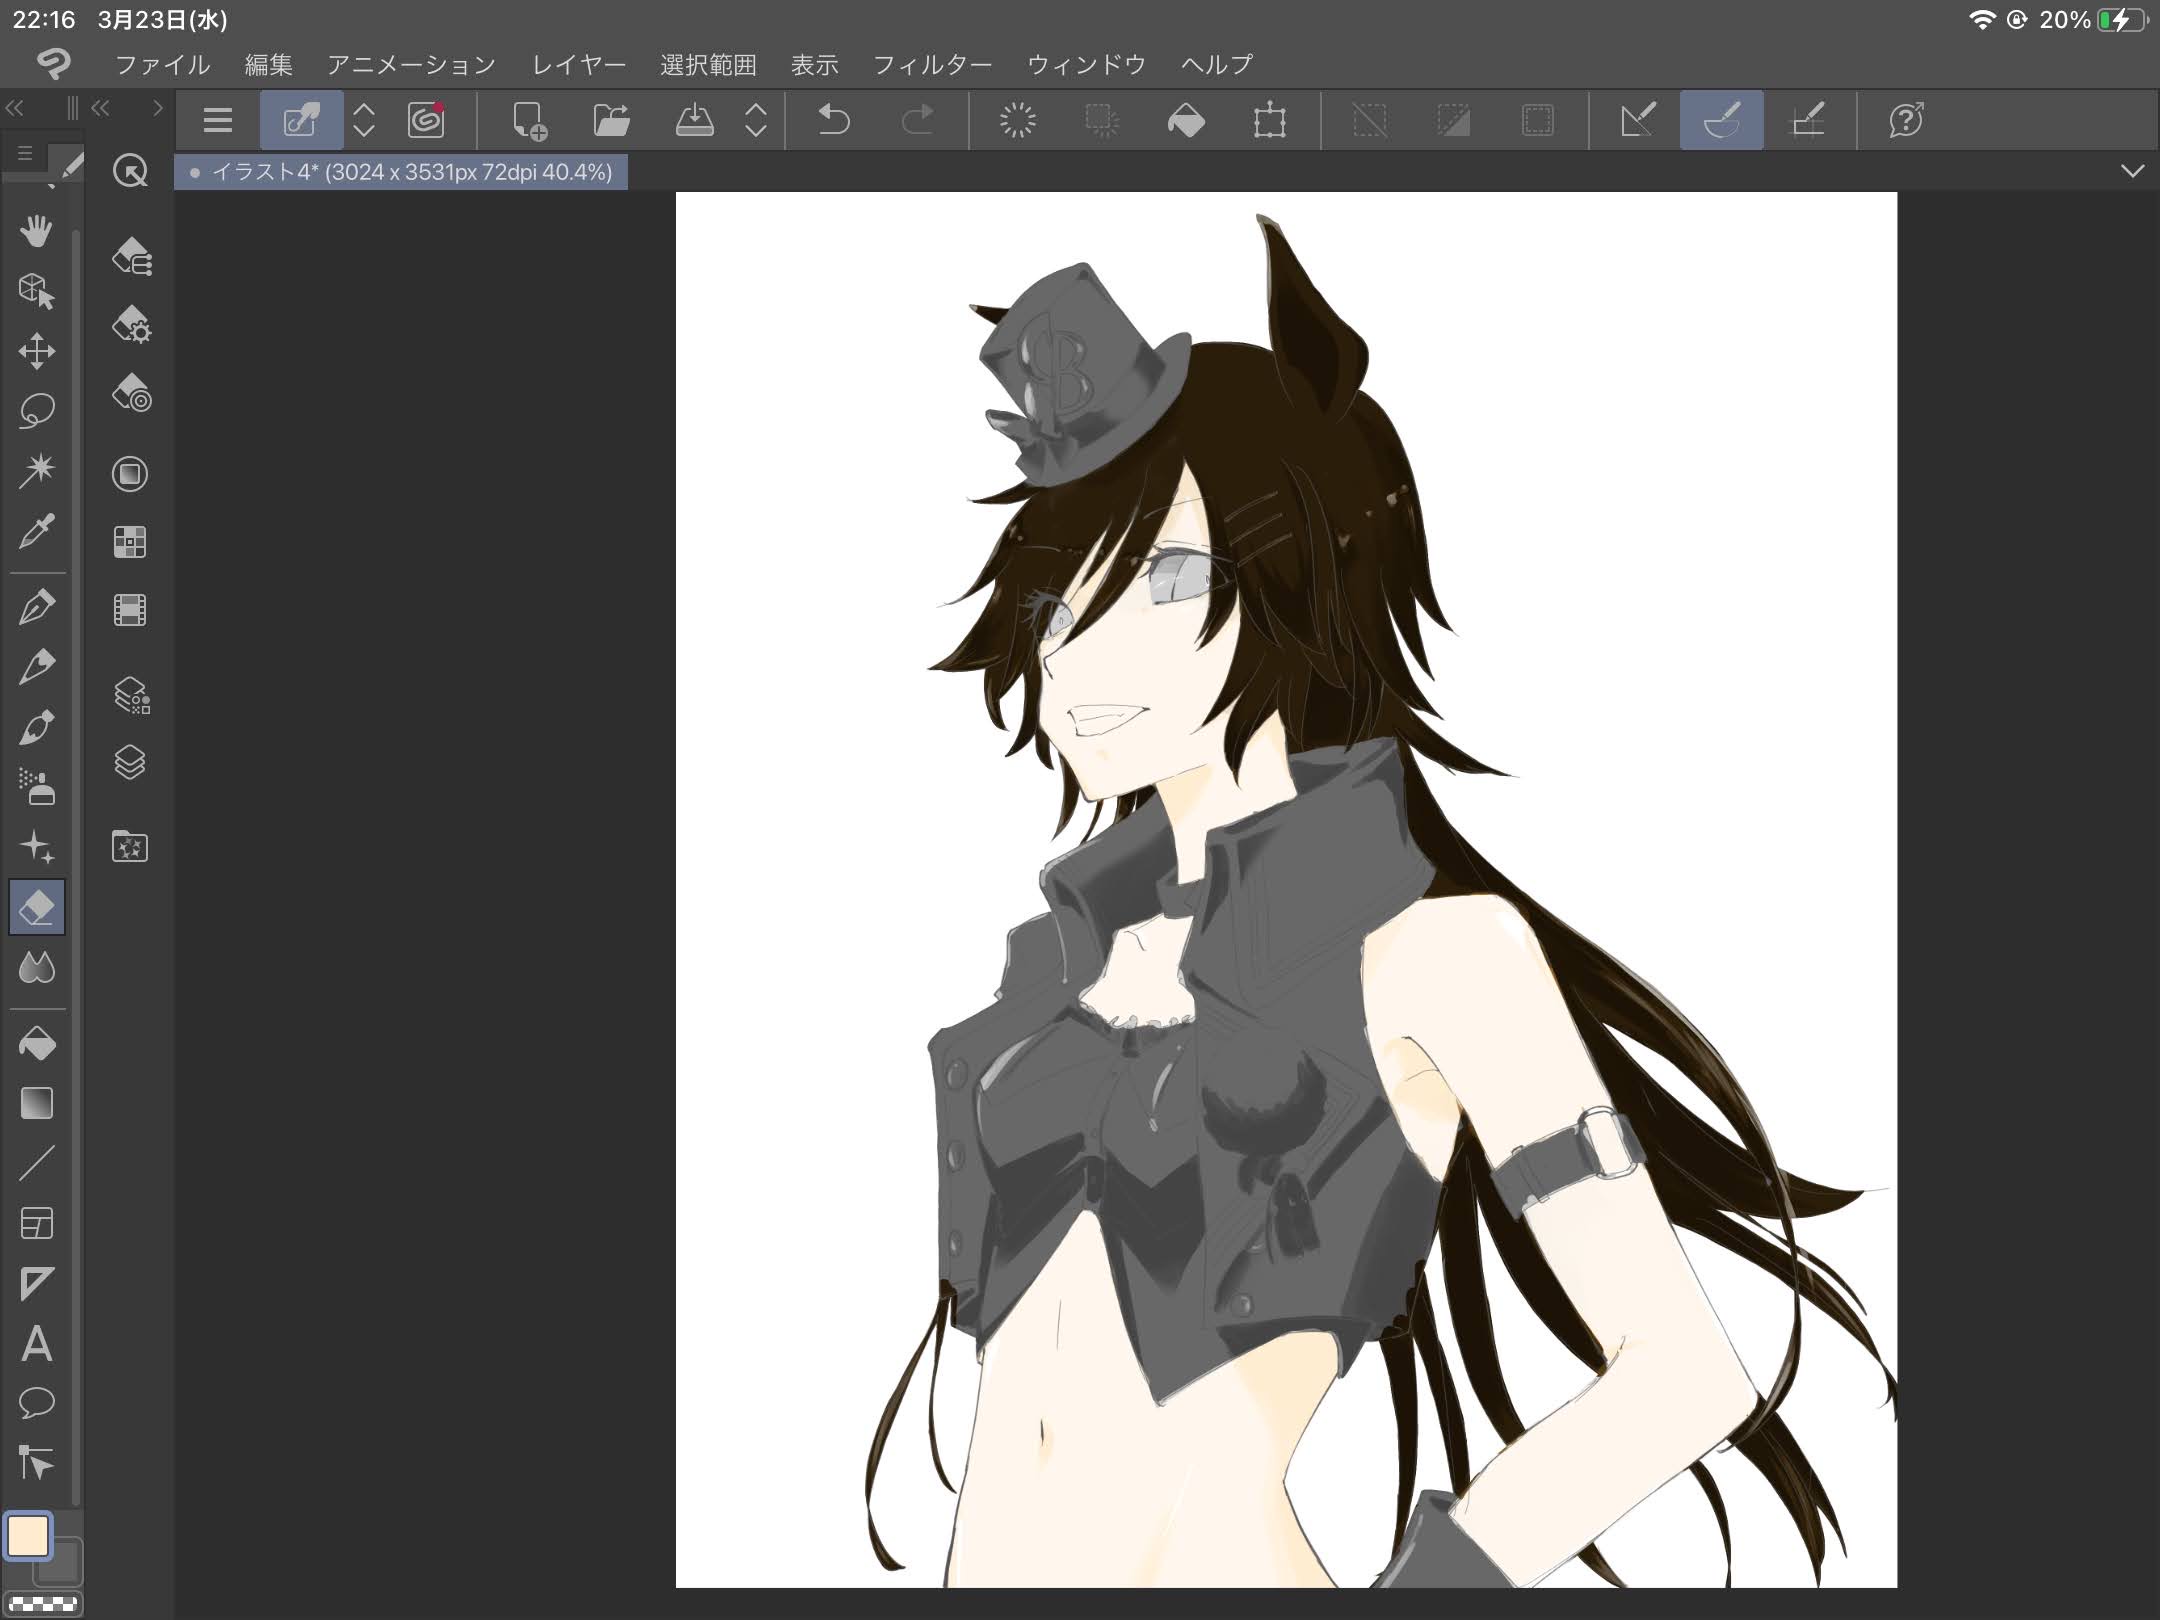Expand the save options up-down arrows

click(x=757, y=121)
